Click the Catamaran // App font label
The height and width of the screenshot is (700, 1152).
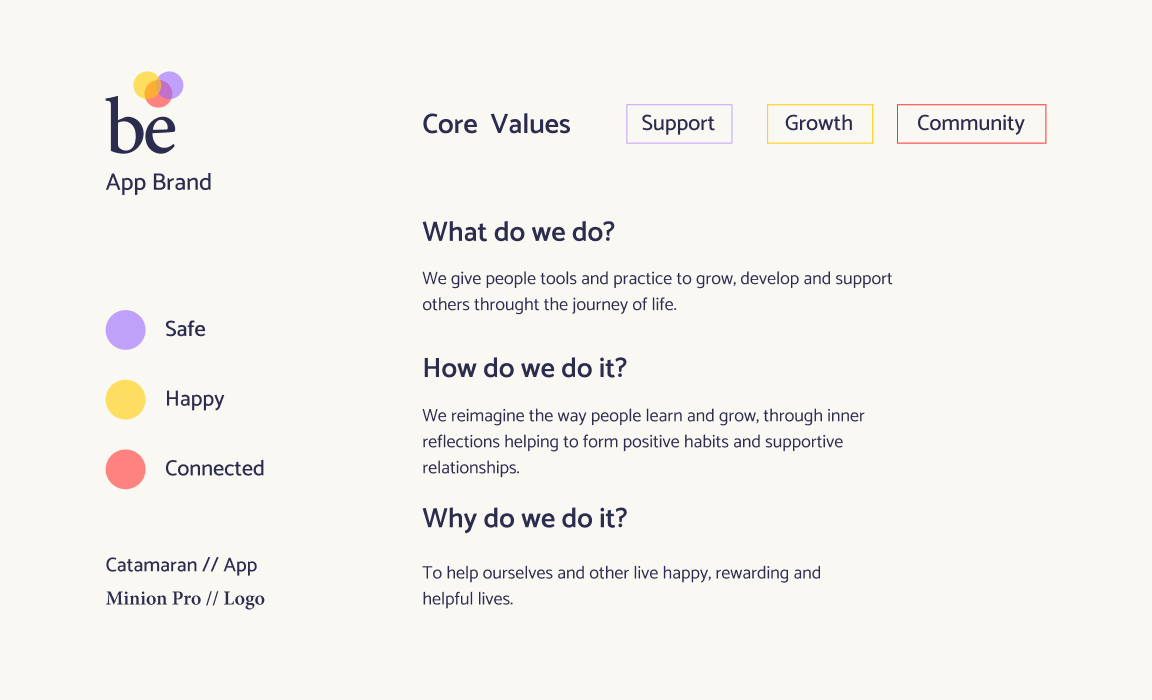click(x=181, y=565)
